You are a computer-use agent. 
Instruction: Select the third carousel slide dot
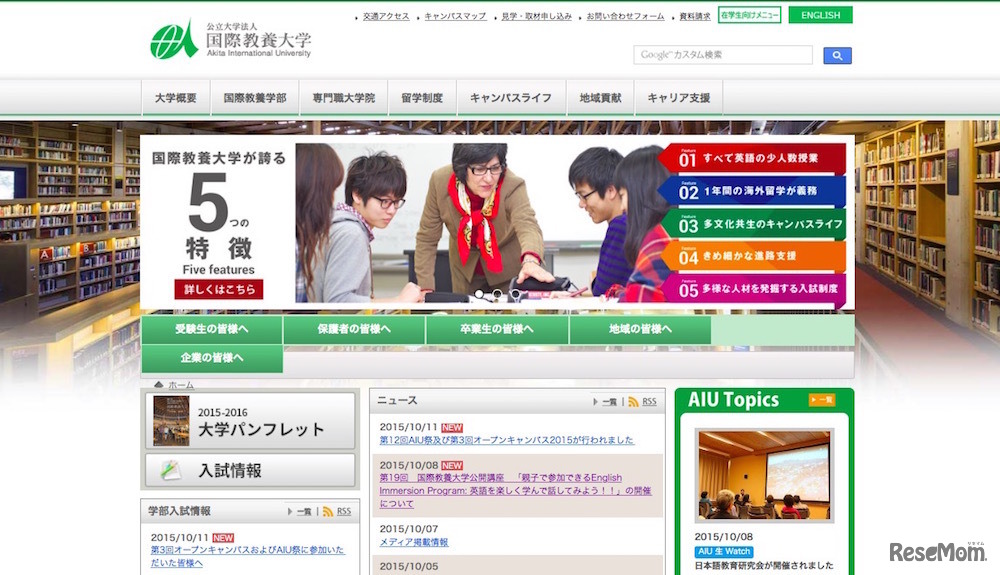click(x=515, y=294)
